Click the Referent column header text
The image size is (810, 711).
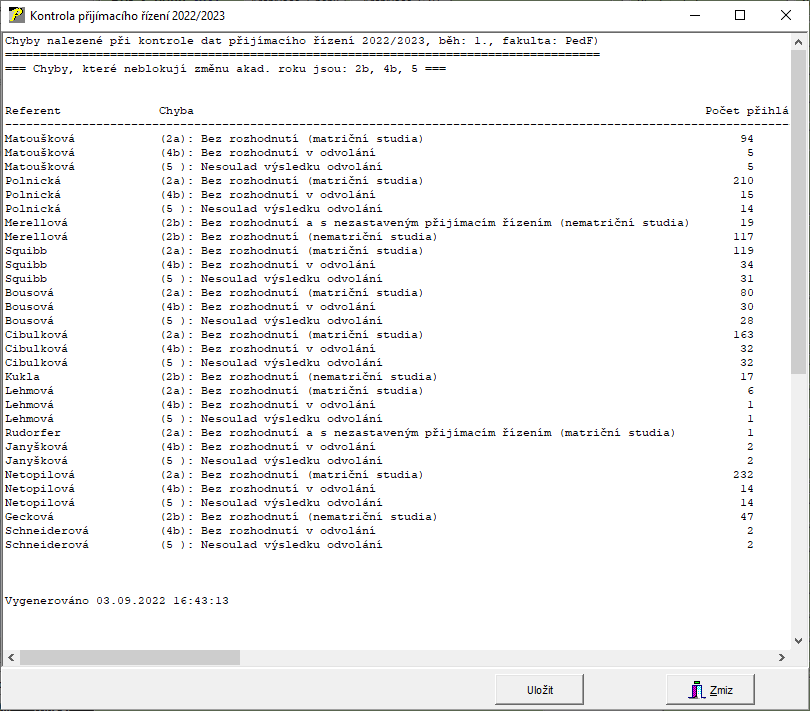click(x=33, y=110)
